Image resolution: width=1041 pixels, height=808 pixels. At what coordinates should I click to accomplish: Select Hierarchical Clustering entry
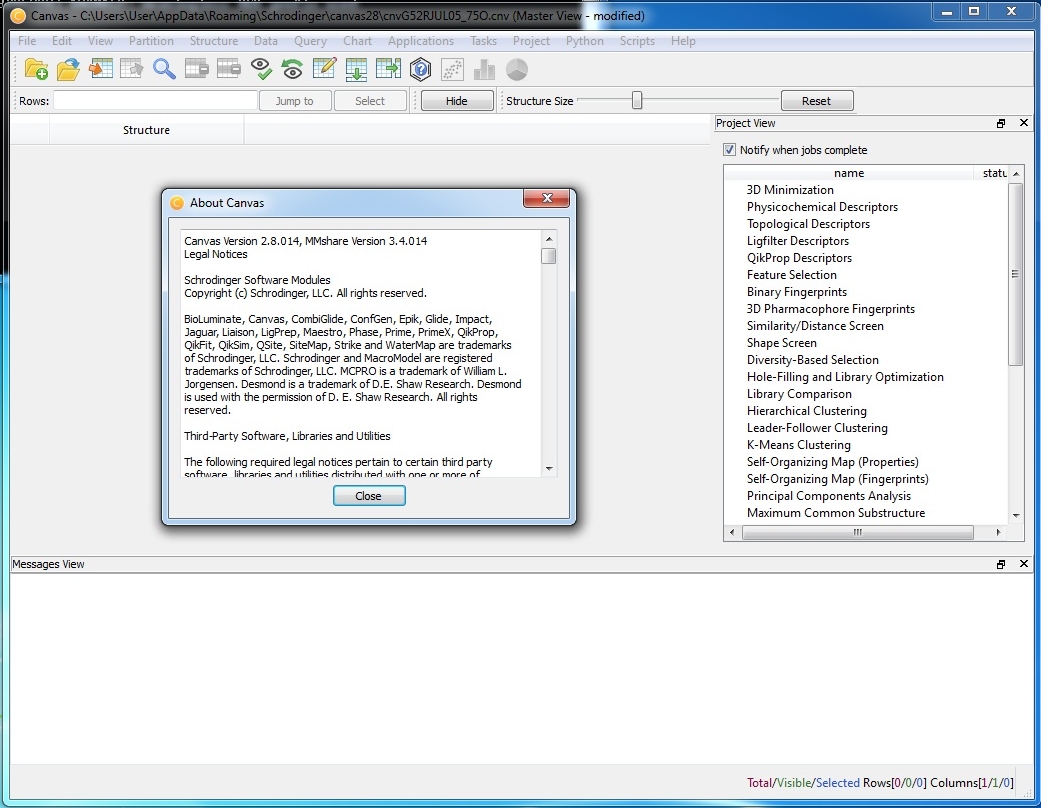[807, 411]
